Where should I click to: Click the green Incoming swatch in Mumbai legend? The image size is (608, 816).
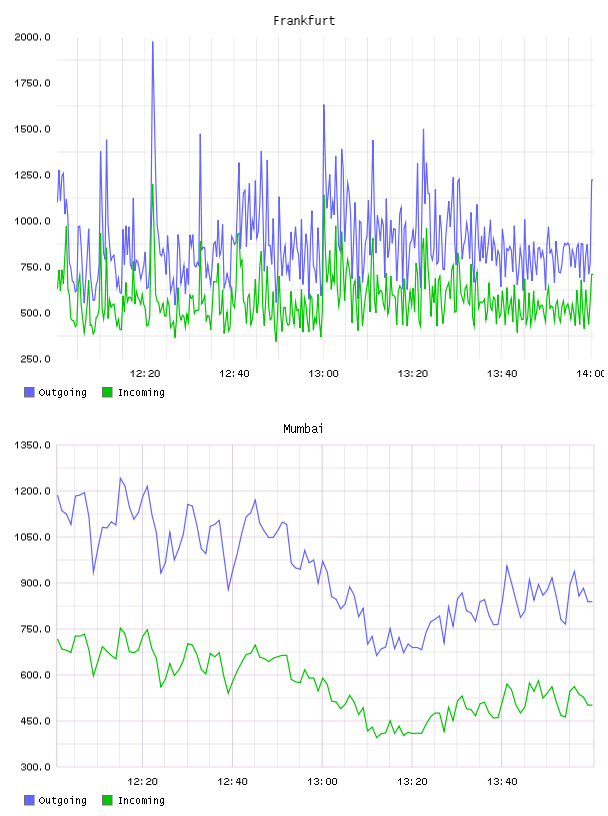[107, 800]
